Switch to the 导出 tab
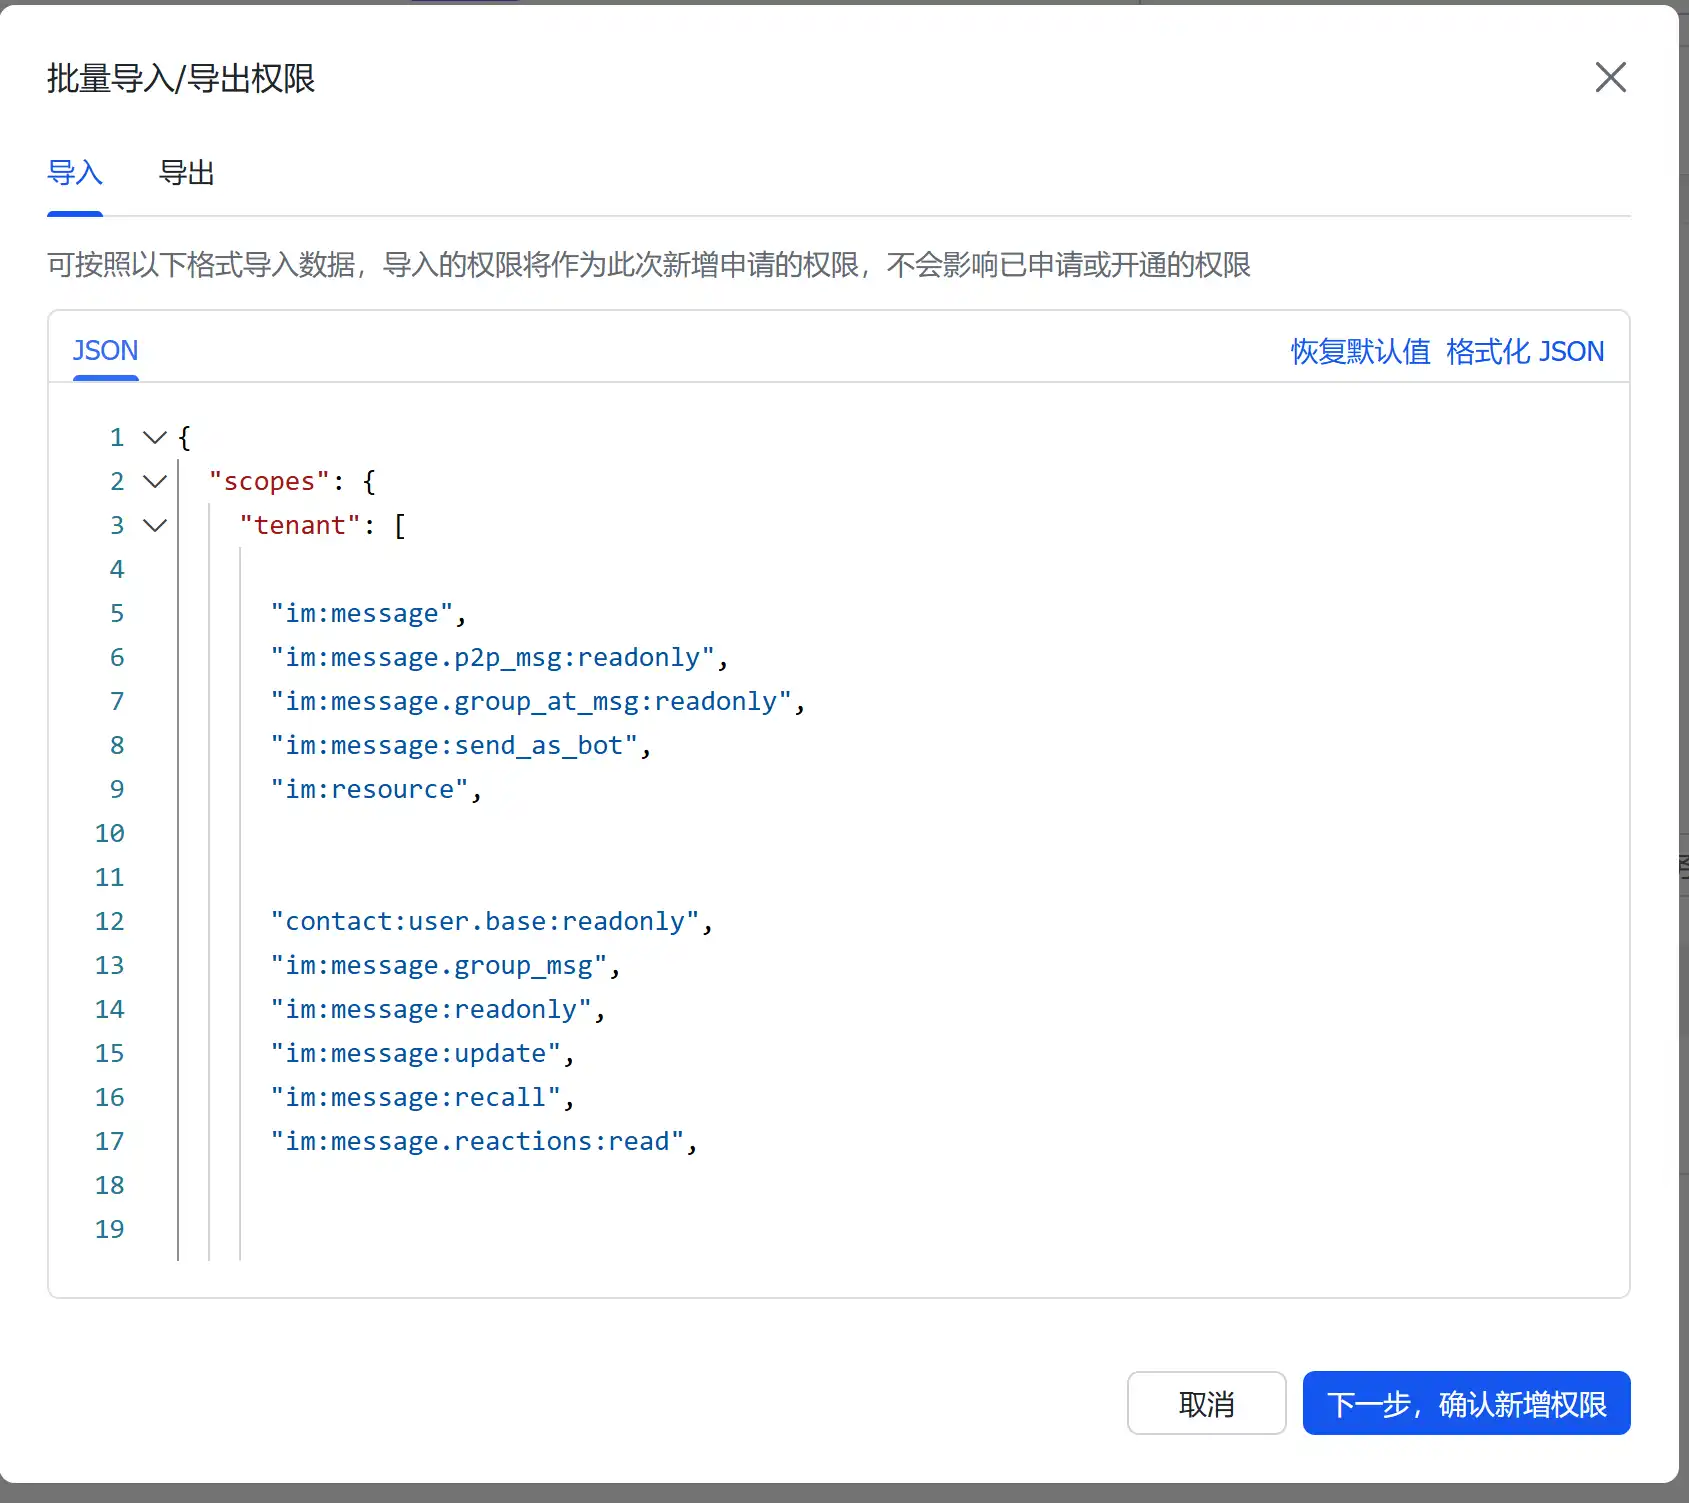The width and height of the screenshot is (1689, 1503). 187,173
